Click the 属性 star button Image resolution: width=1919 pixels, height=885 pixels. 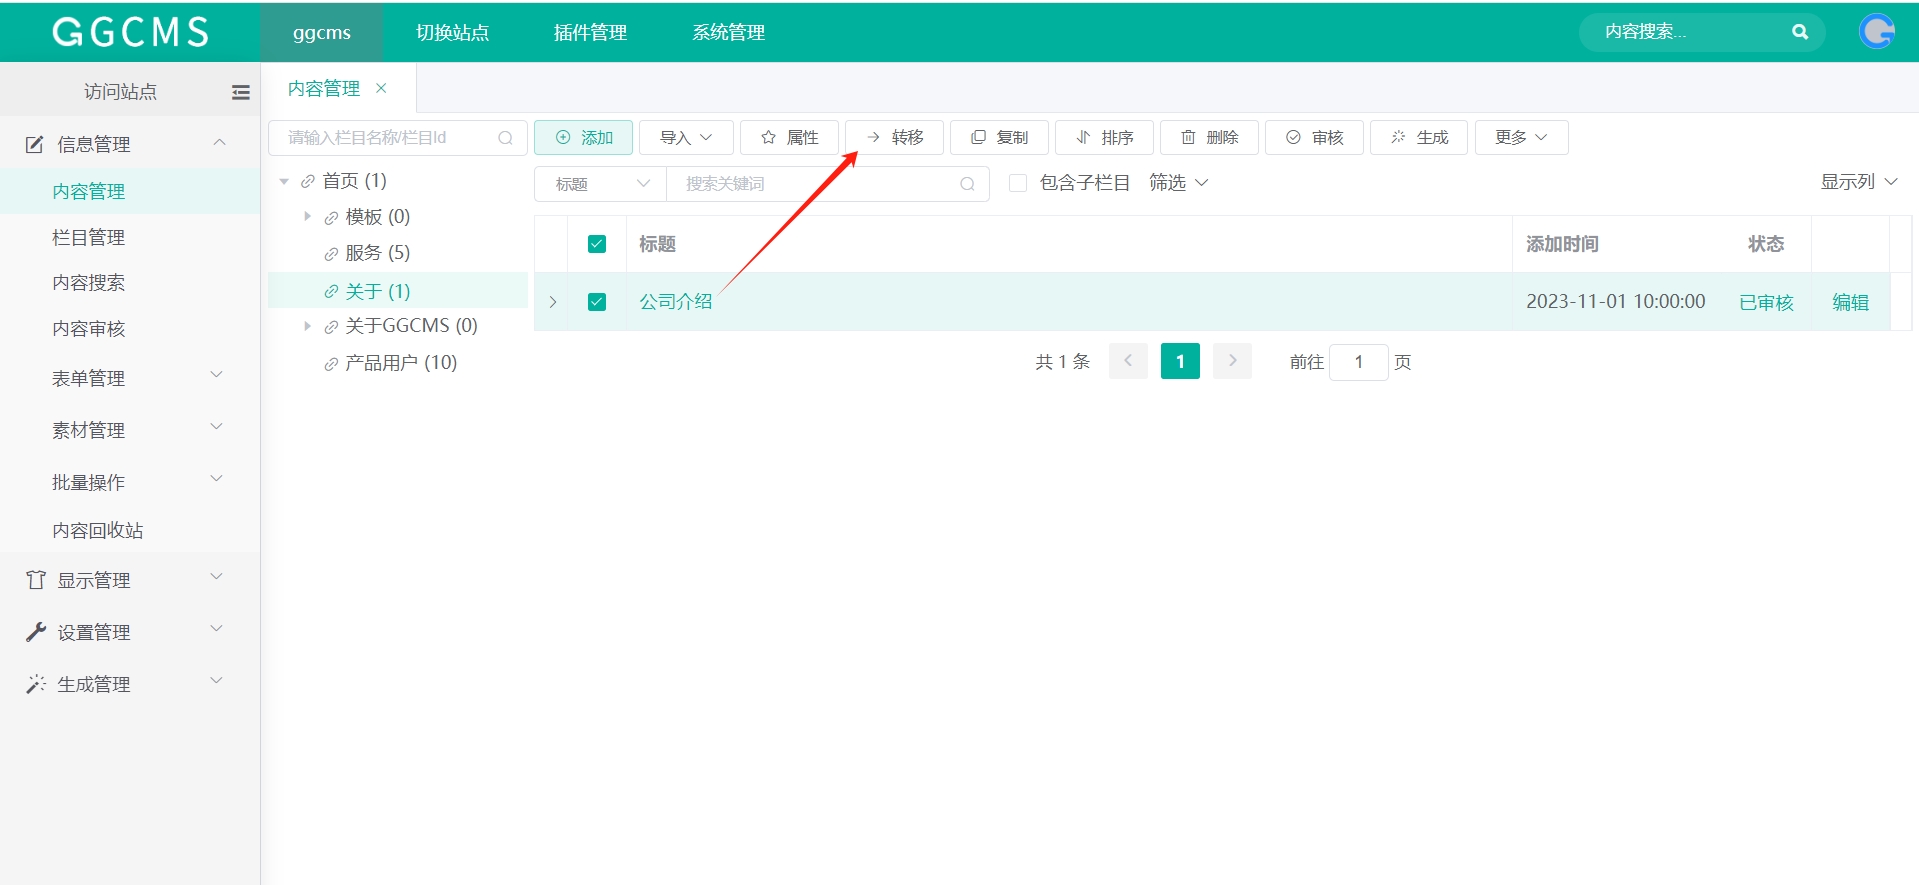point(789,137)
